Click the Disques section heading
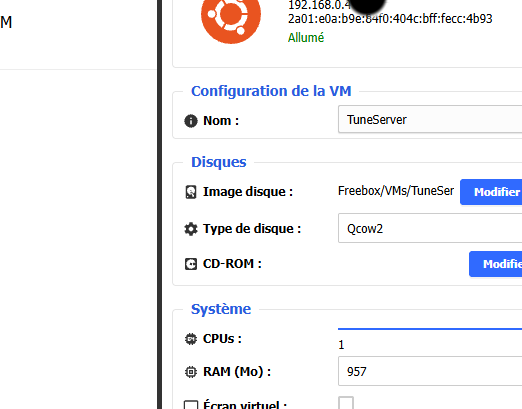The image size is (522, 409). (219, 162)
